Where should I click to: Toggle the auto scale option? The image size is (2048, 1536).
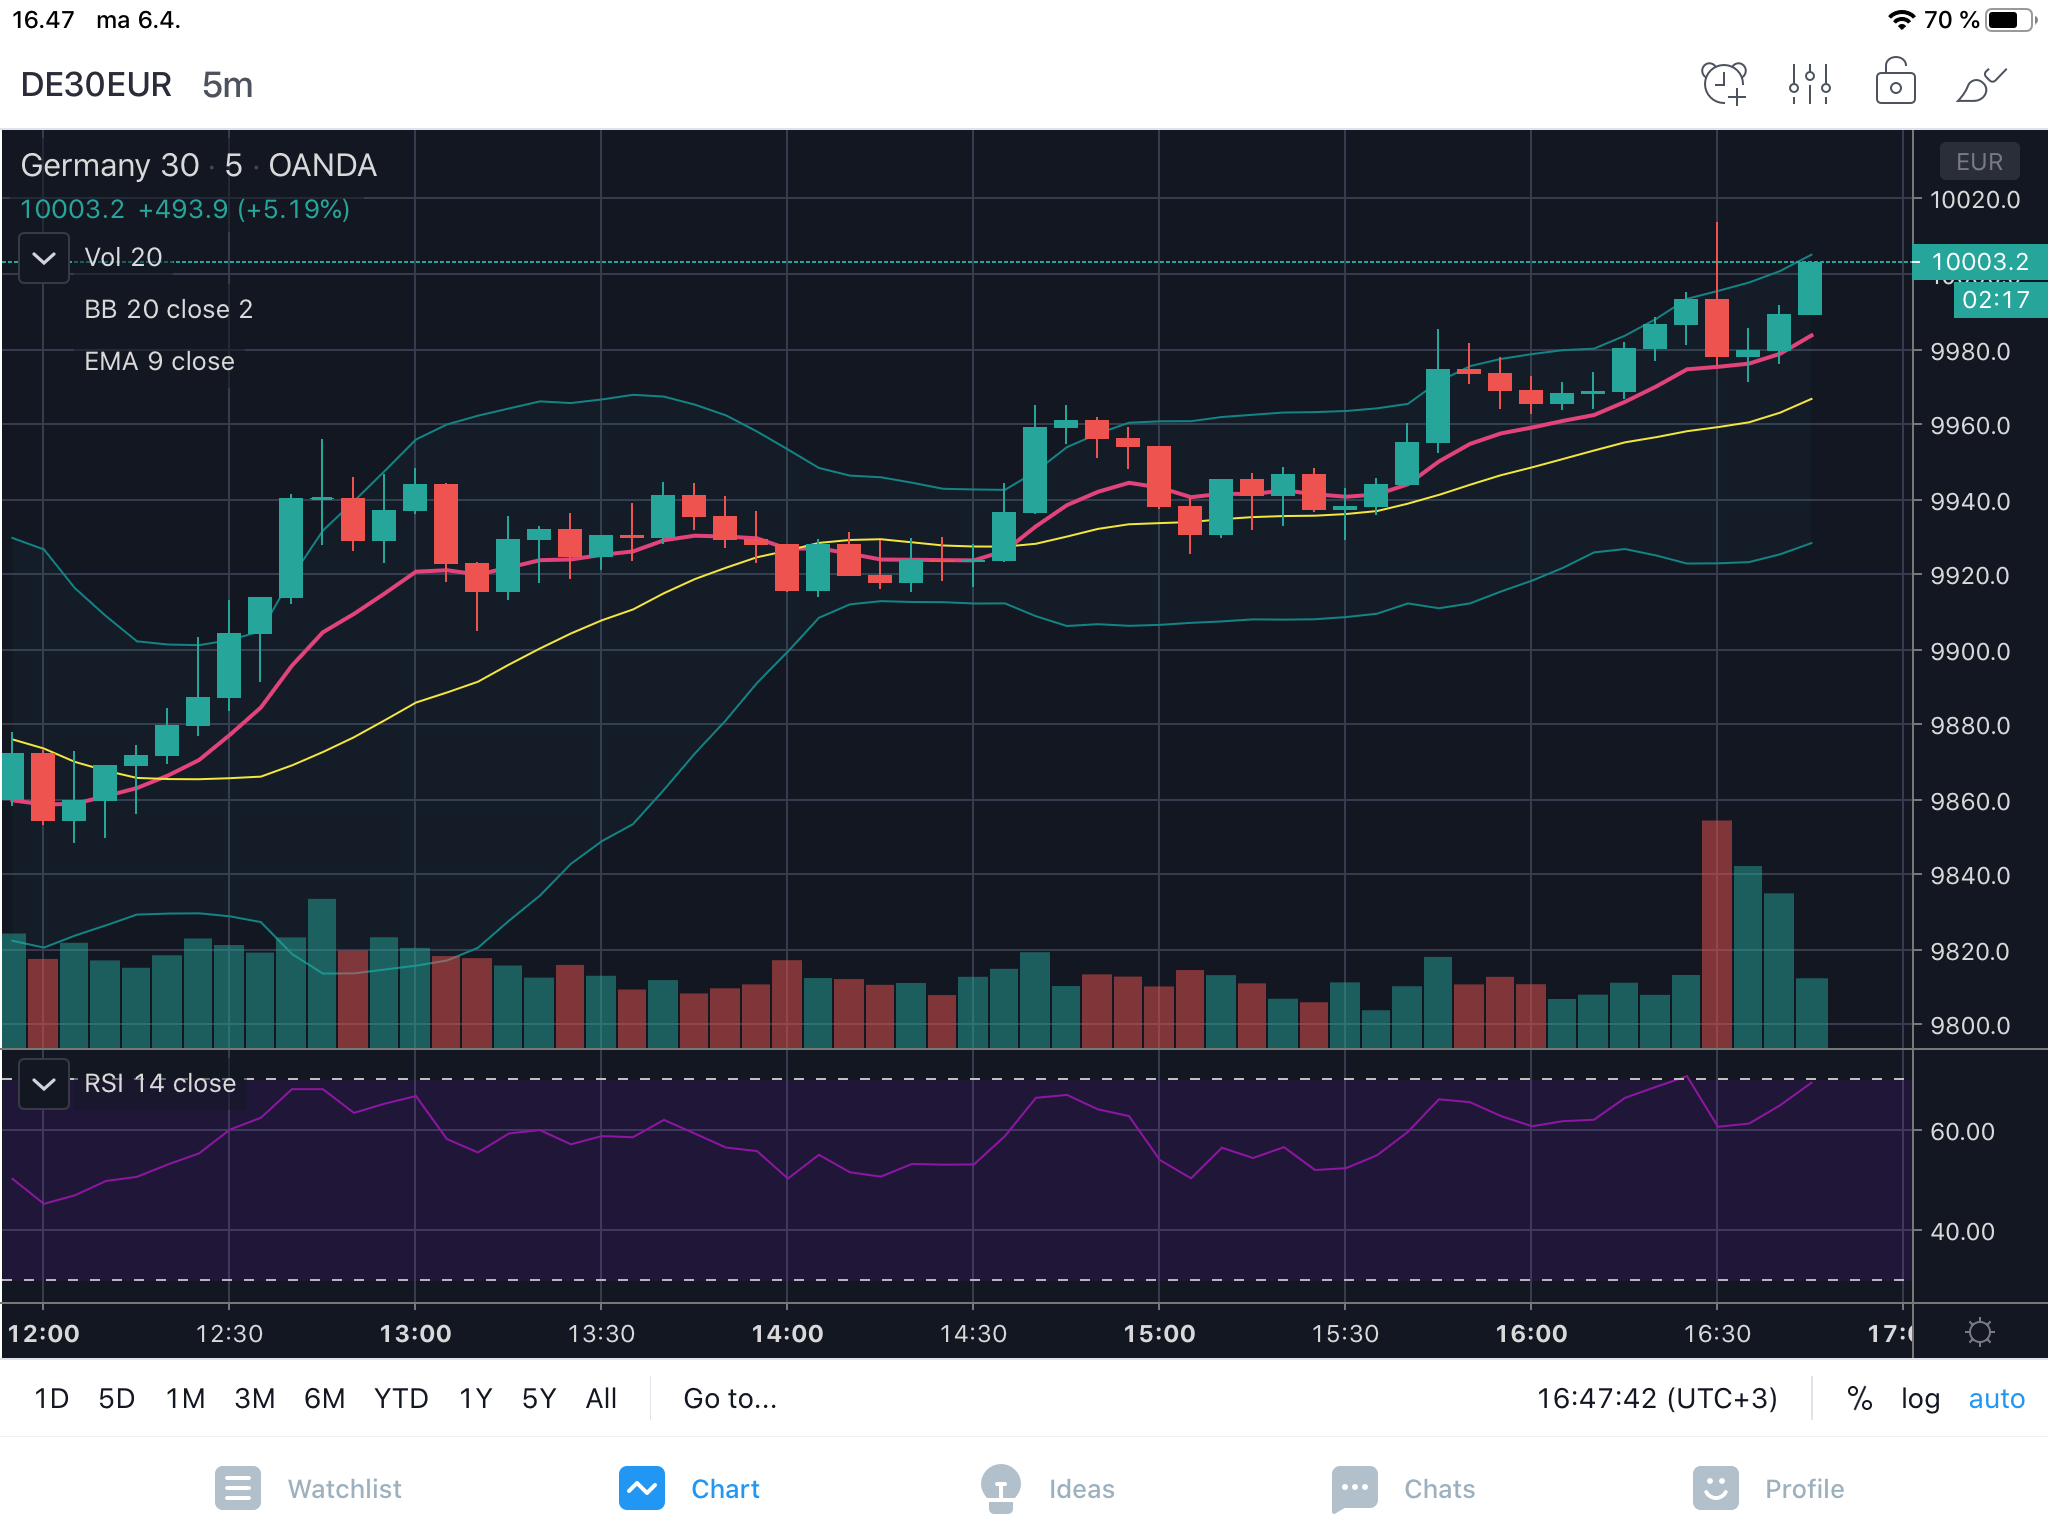[1996, 1398]
